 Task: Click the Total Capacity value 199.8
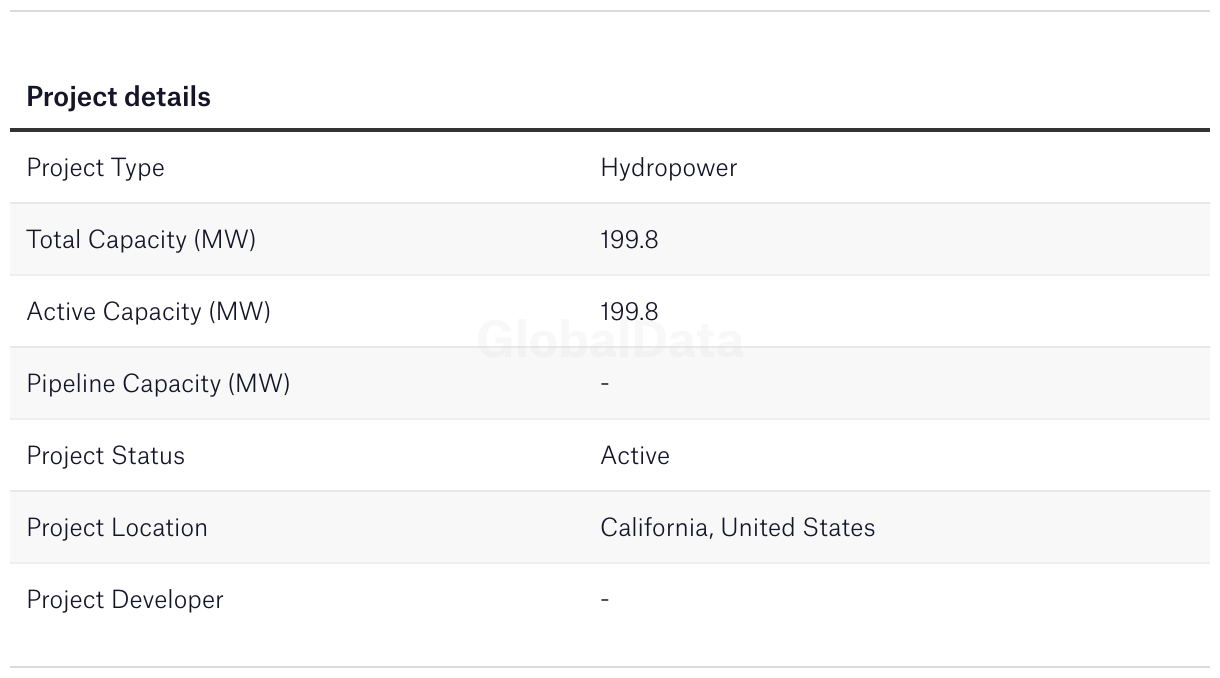629,240
